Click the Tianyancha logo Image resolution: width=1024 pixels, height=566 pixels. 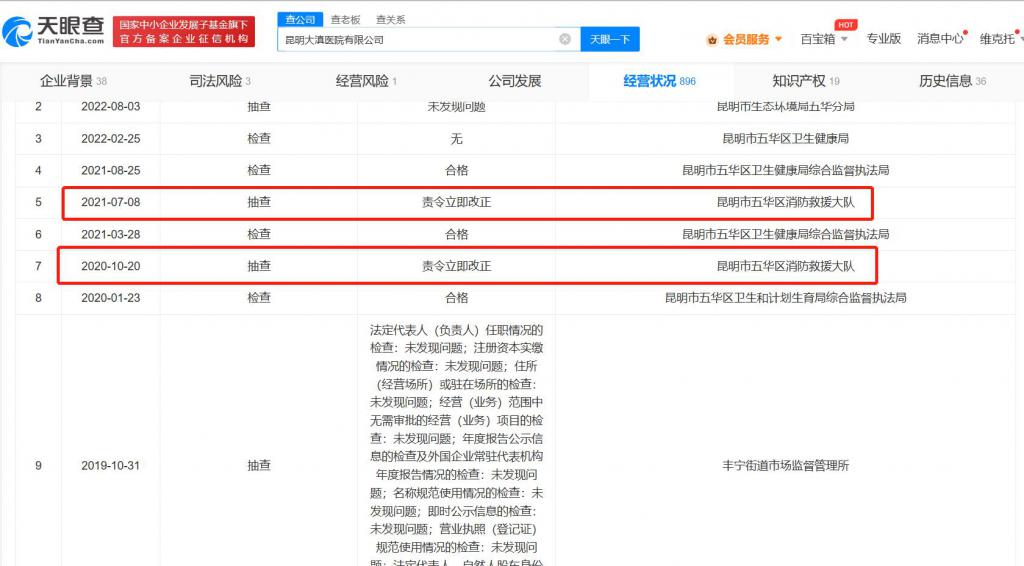[54, 31]
